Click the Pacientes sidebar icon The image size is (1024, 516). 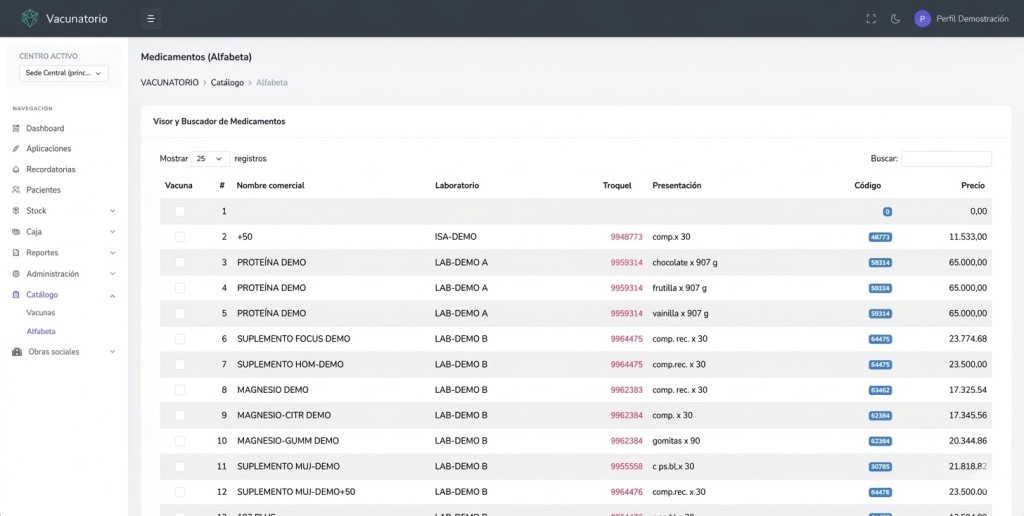click(16, 190)
